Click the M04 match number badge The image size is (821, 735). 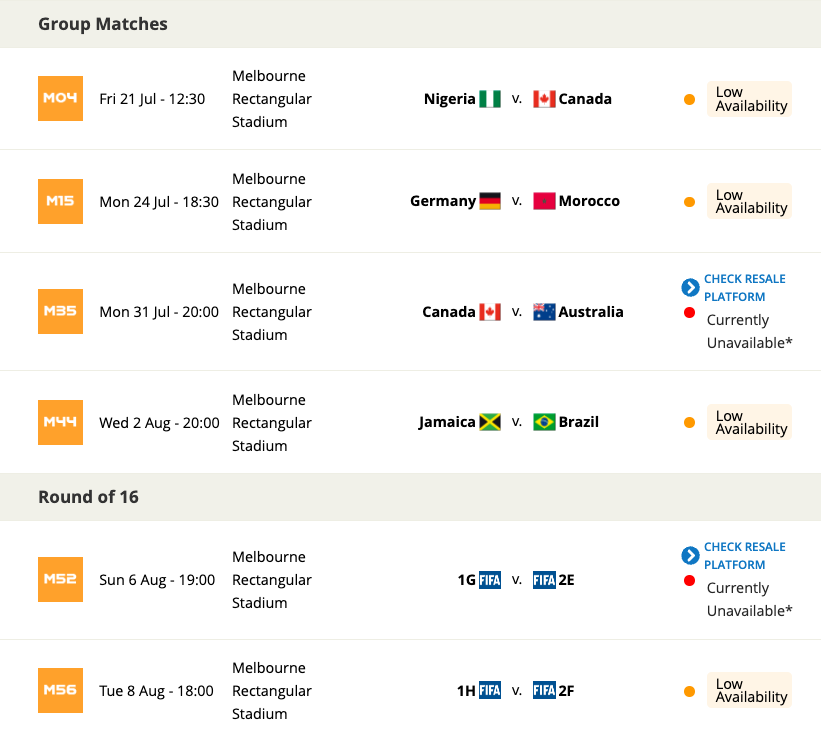60,98
